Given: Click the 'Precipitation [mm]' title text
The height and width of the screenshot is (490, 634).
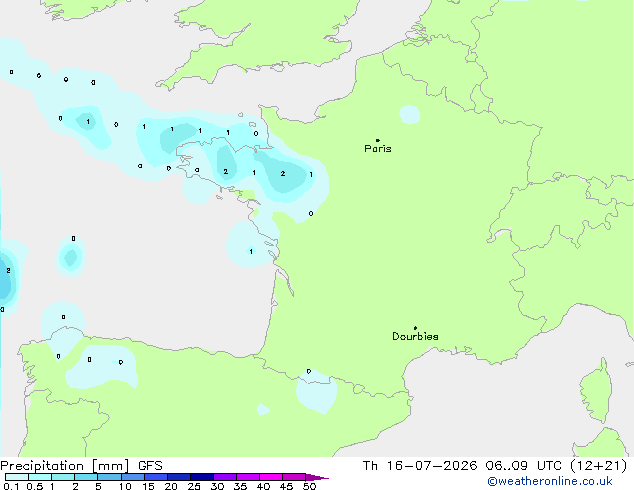Looking at the screenshot, I should pyautogui.click(x=65, y=466).
